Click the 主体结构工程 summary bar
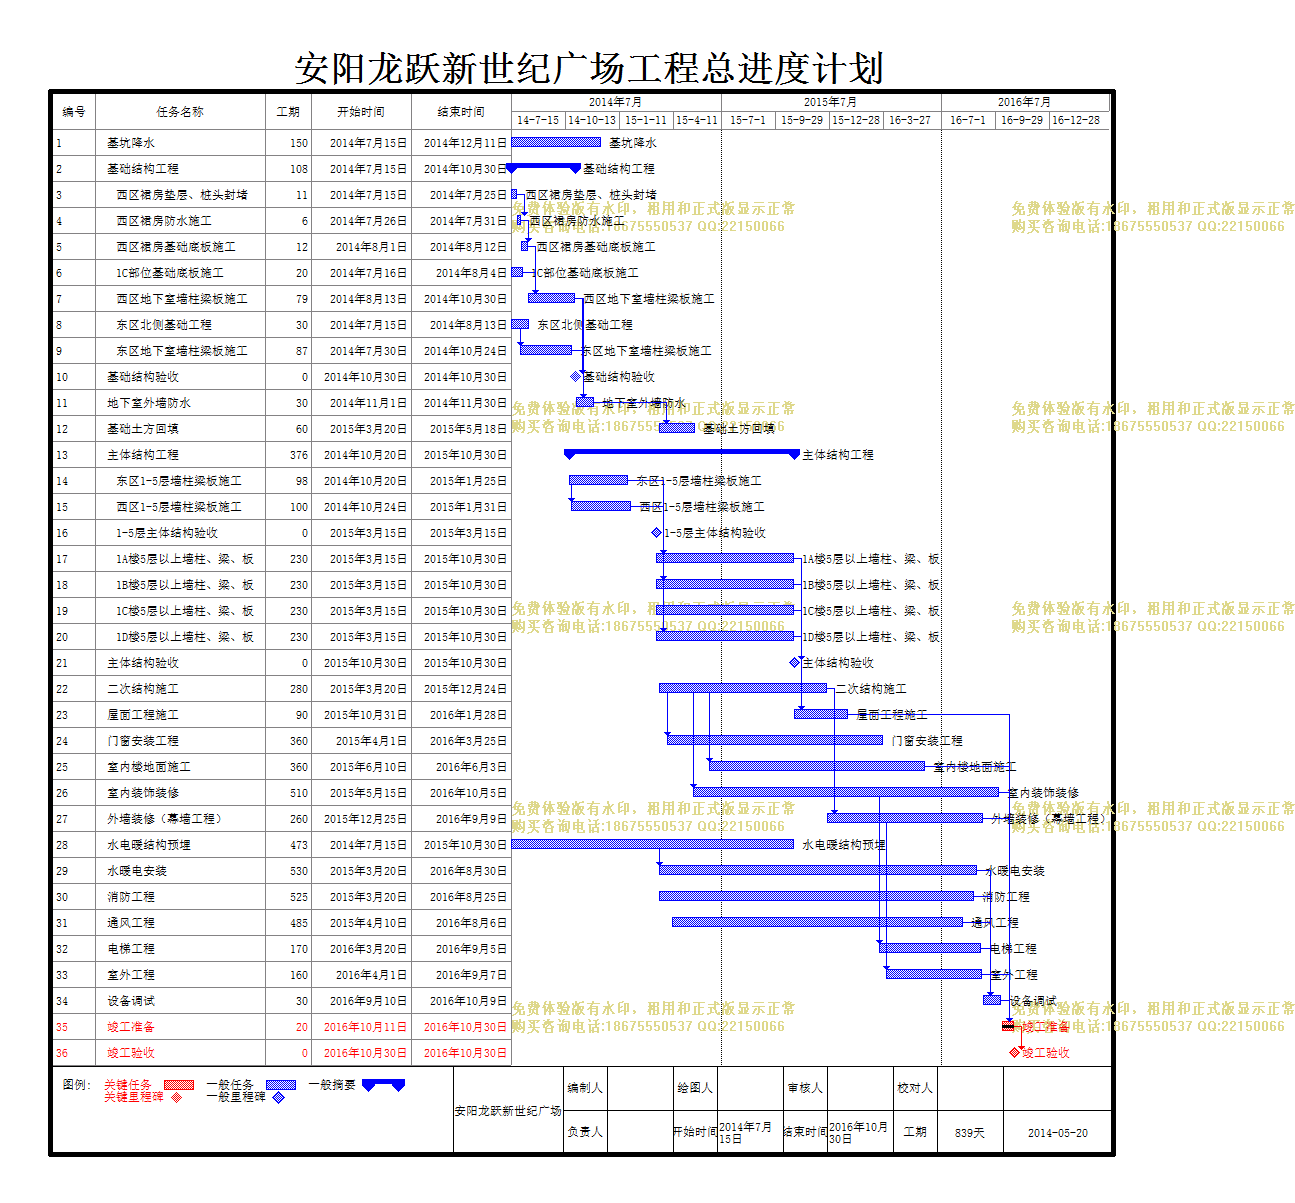1295x1203 pixels. pos(682,454)
